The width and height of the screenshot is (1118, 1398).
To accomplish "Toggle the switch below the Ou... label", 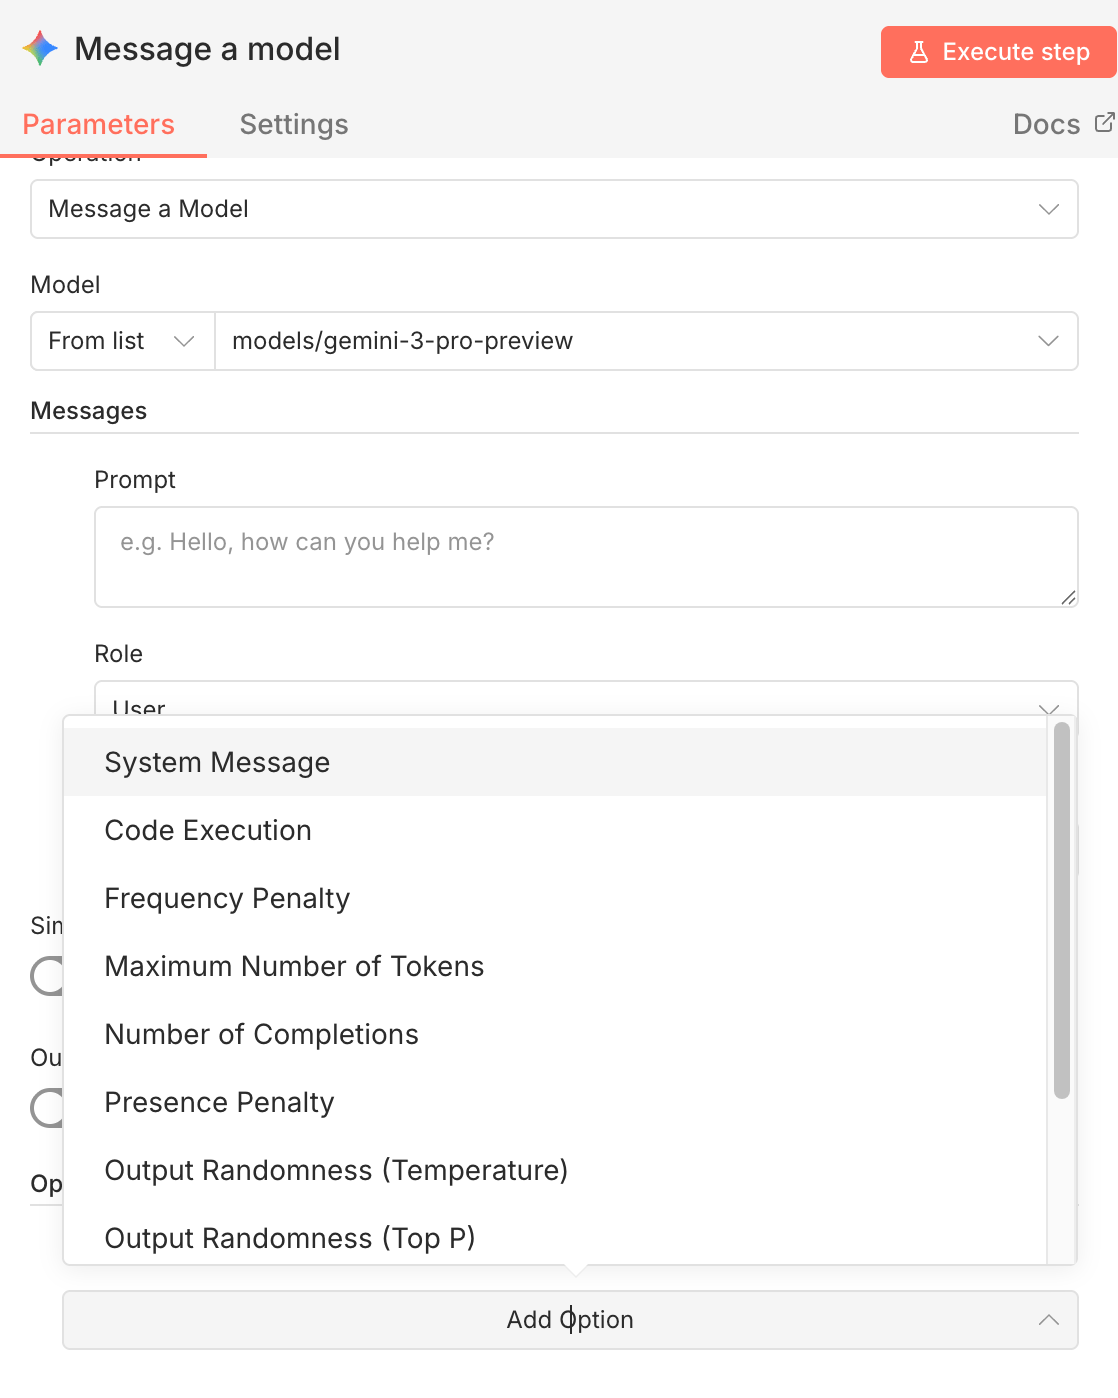I will (x=45, y=1109).
